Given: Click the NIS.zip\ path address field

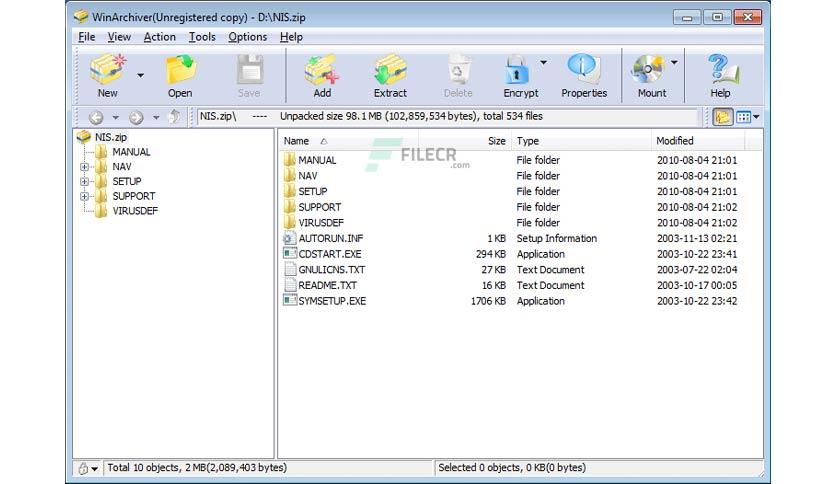Looking at the screenshot, I should click(447, 117).
